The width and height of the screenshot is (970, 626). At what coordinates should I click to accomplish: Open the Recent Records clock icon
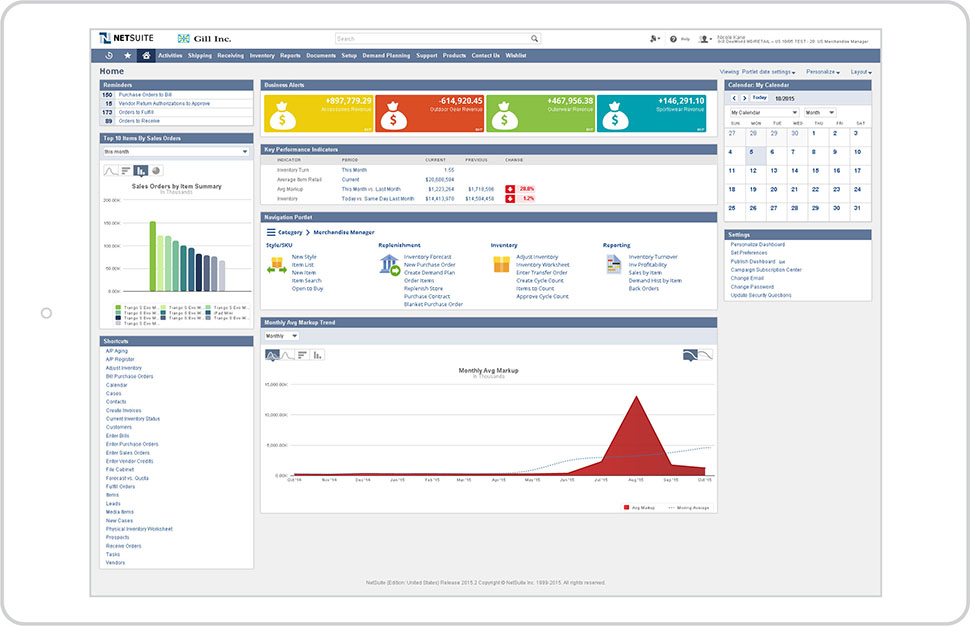(x=108, y=56)
